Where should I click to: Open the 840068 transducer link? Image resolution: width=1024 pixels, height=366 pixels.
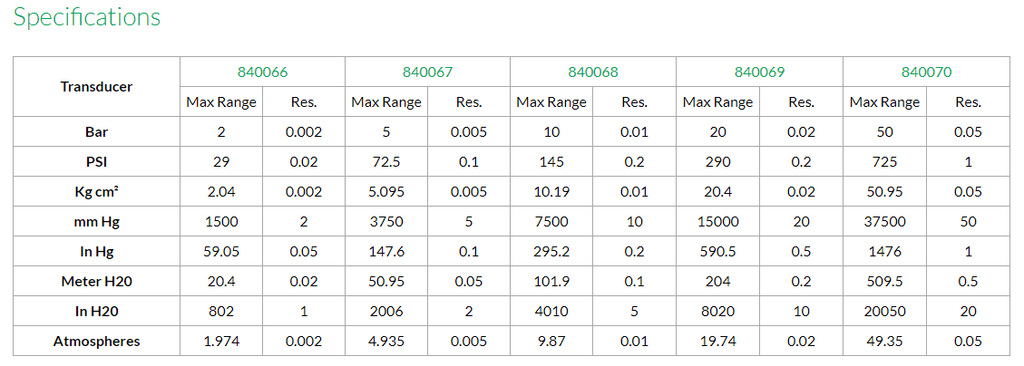(x=593, y=72)
